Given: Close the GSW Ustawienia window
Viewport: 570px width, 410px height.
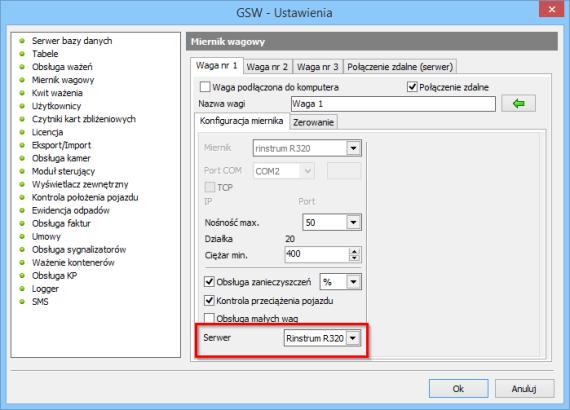Looking at the screenshot, I should point(552,9).
